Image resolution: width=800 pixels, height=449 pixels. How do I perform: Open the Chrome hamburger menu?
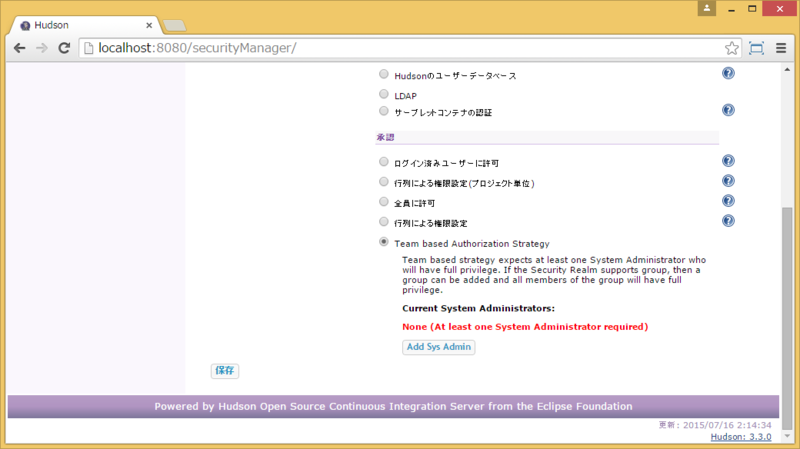click(x=781, y=48)
